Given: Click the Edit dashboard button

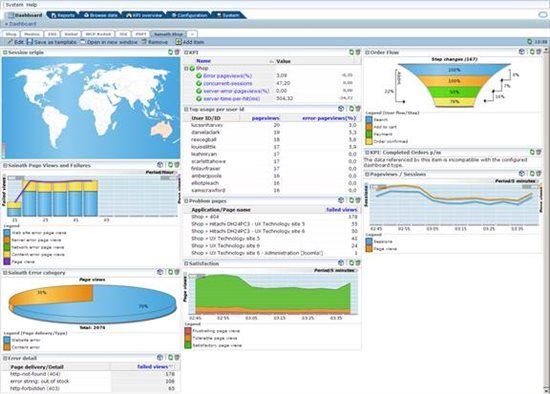Looking at the screenshot, I should pyautogui.click(x=15, y=42).
